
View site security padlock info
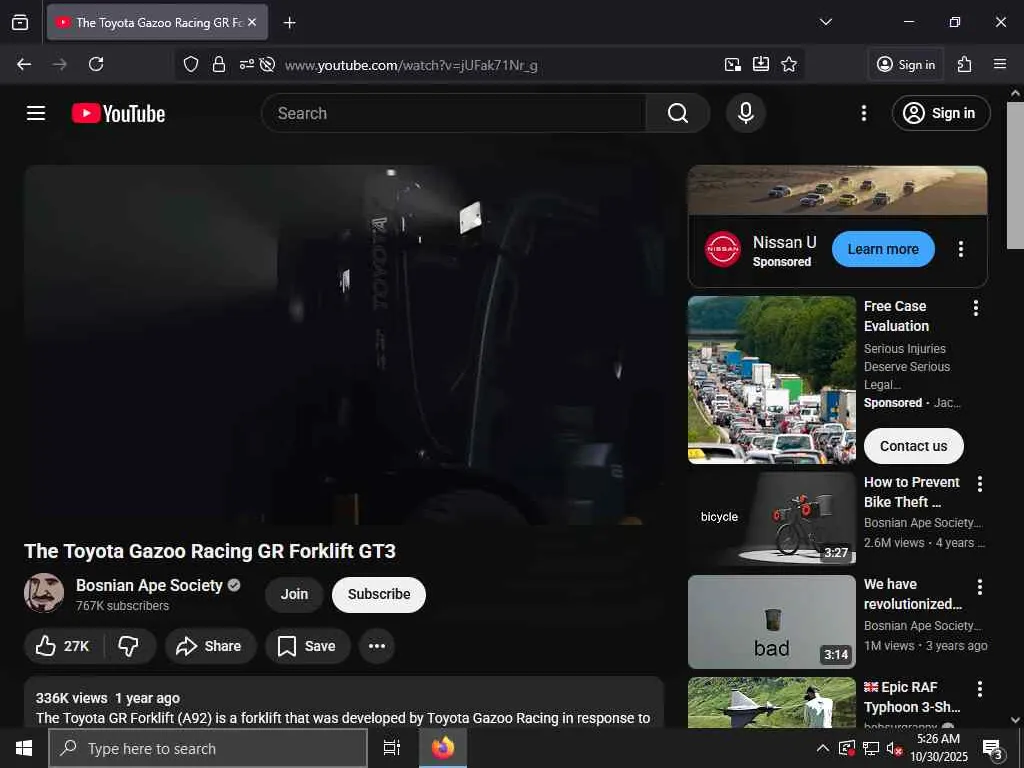[219, 64]
